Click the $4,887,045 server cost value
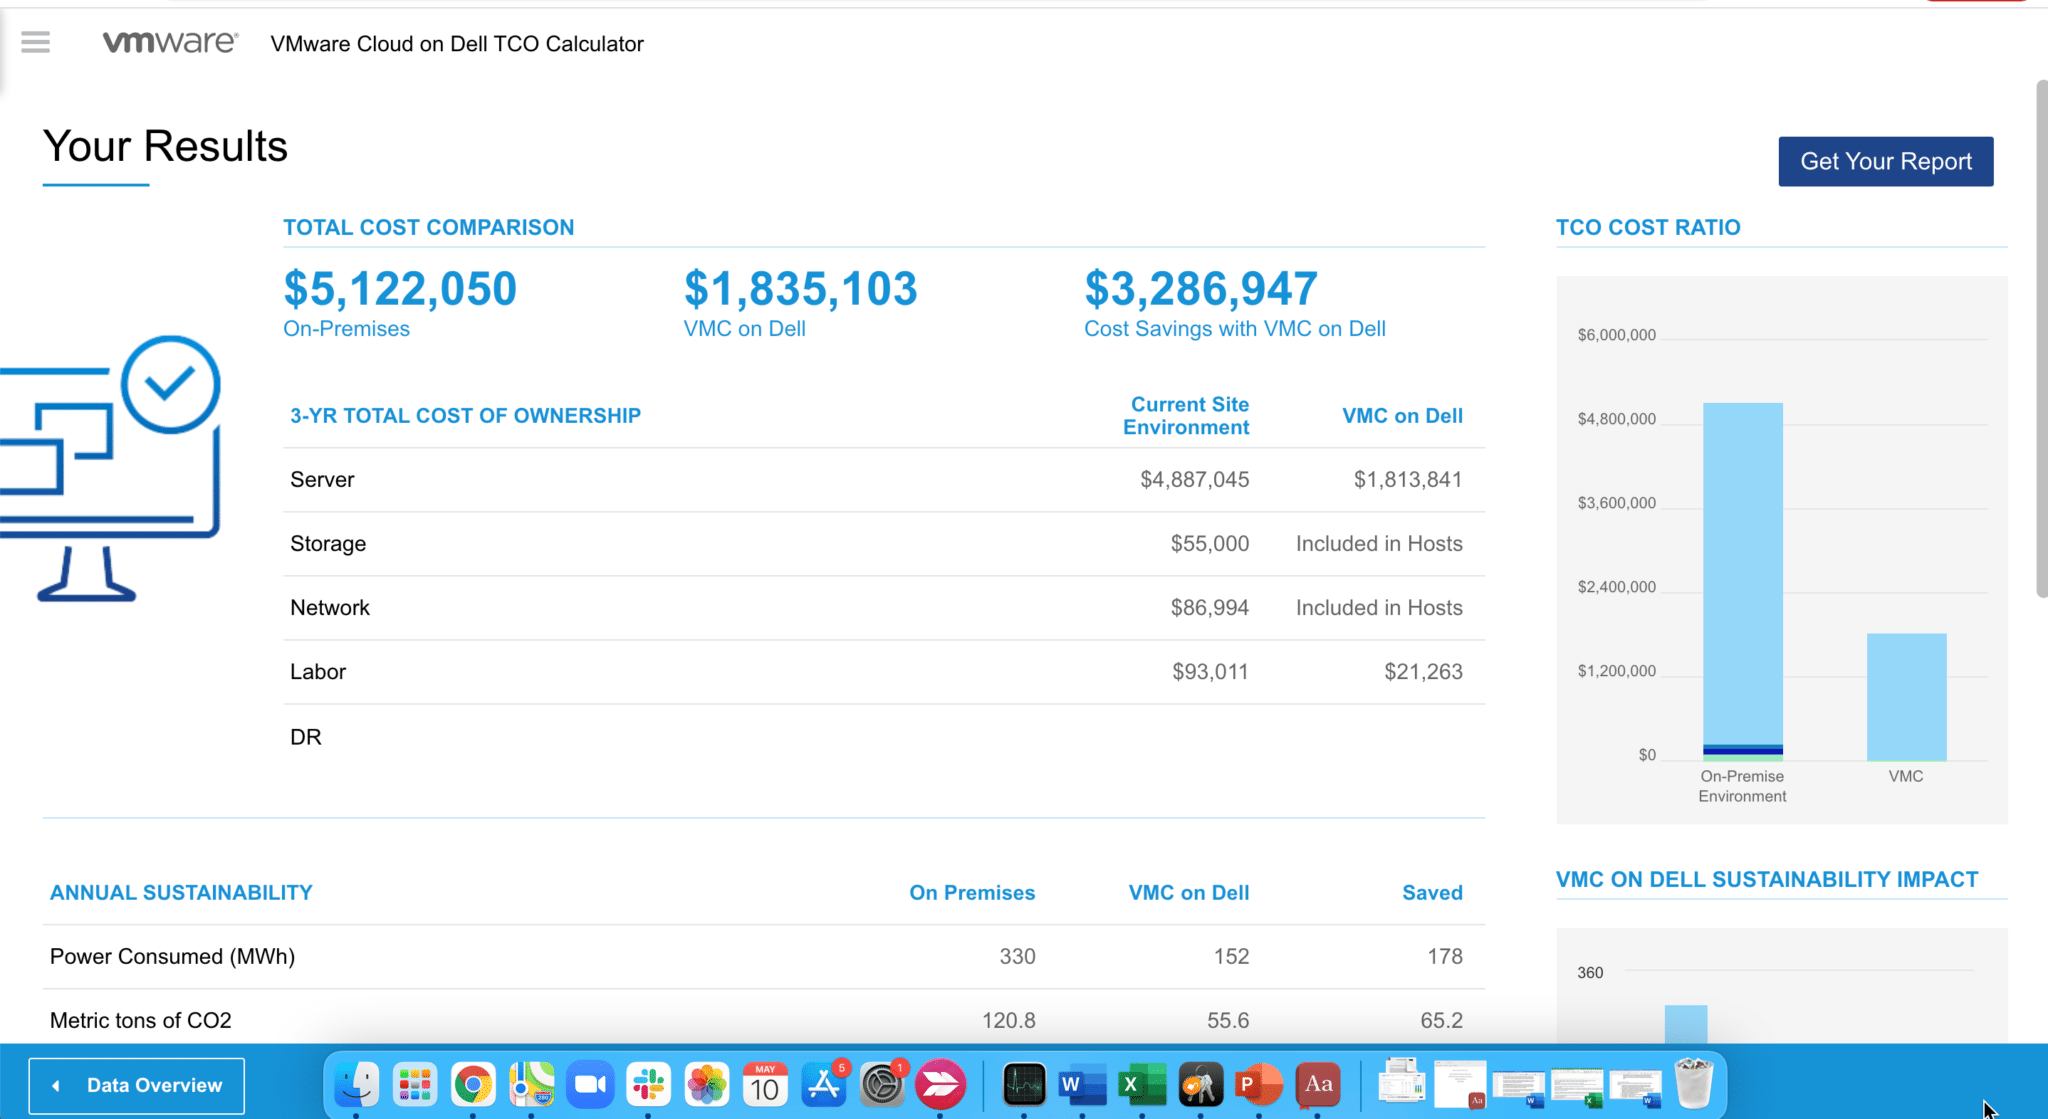This screenshot has width=2048, height=1119. click(x=1194, y=480)
